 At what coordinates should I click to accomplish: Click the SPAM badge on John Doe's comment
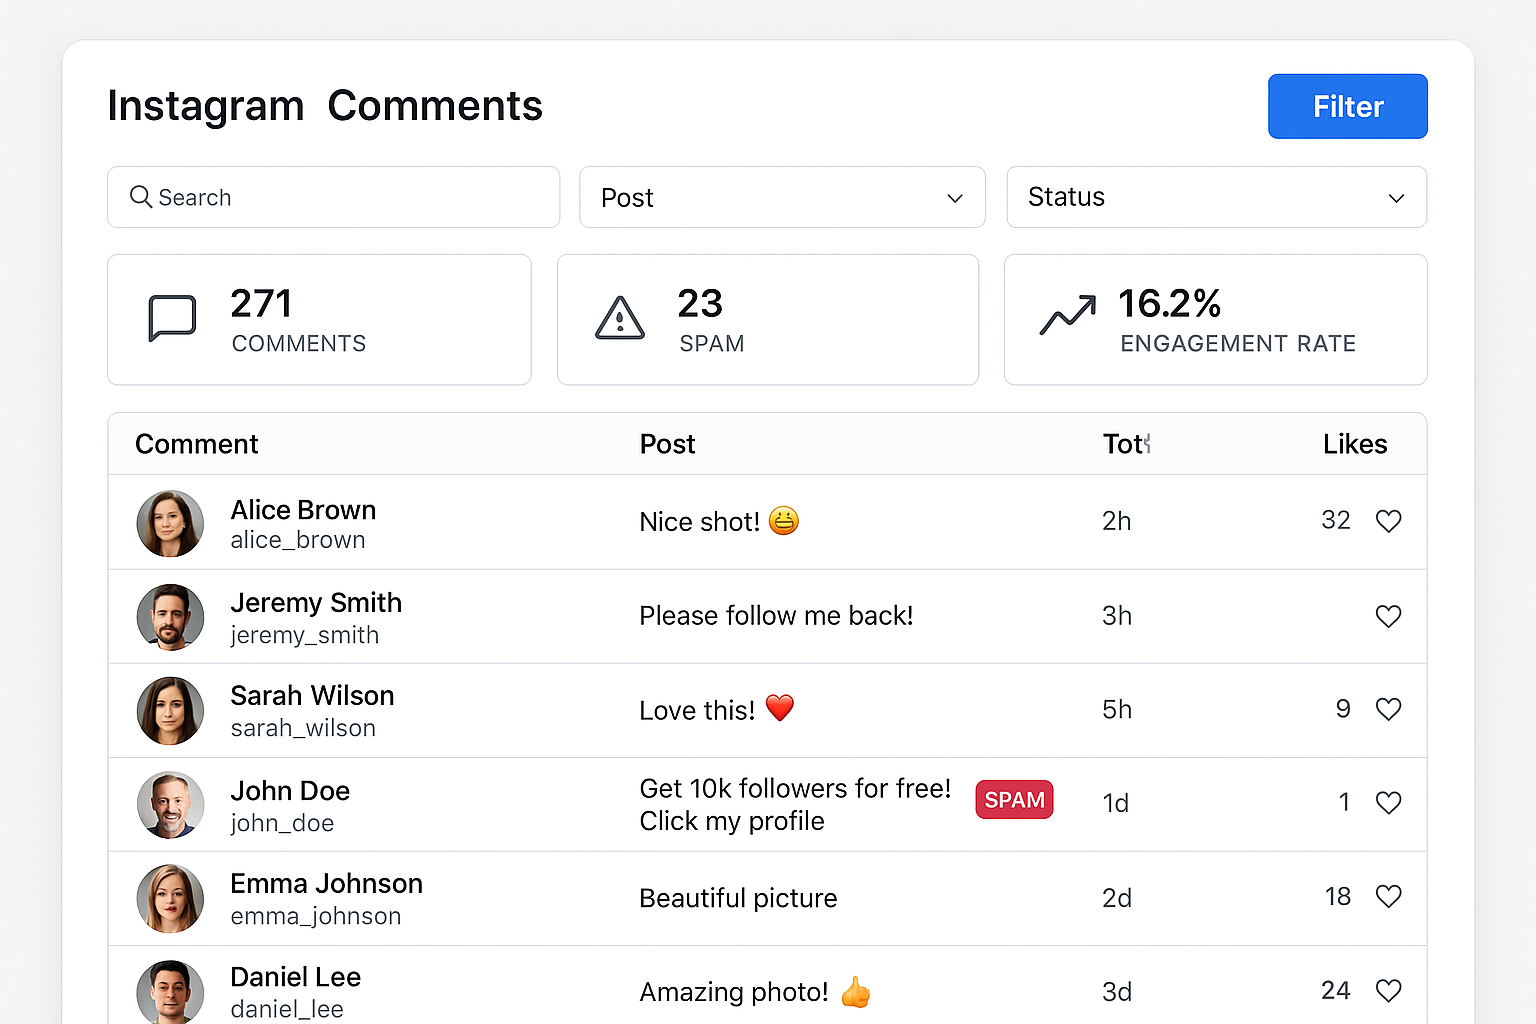pos(1014,799)
